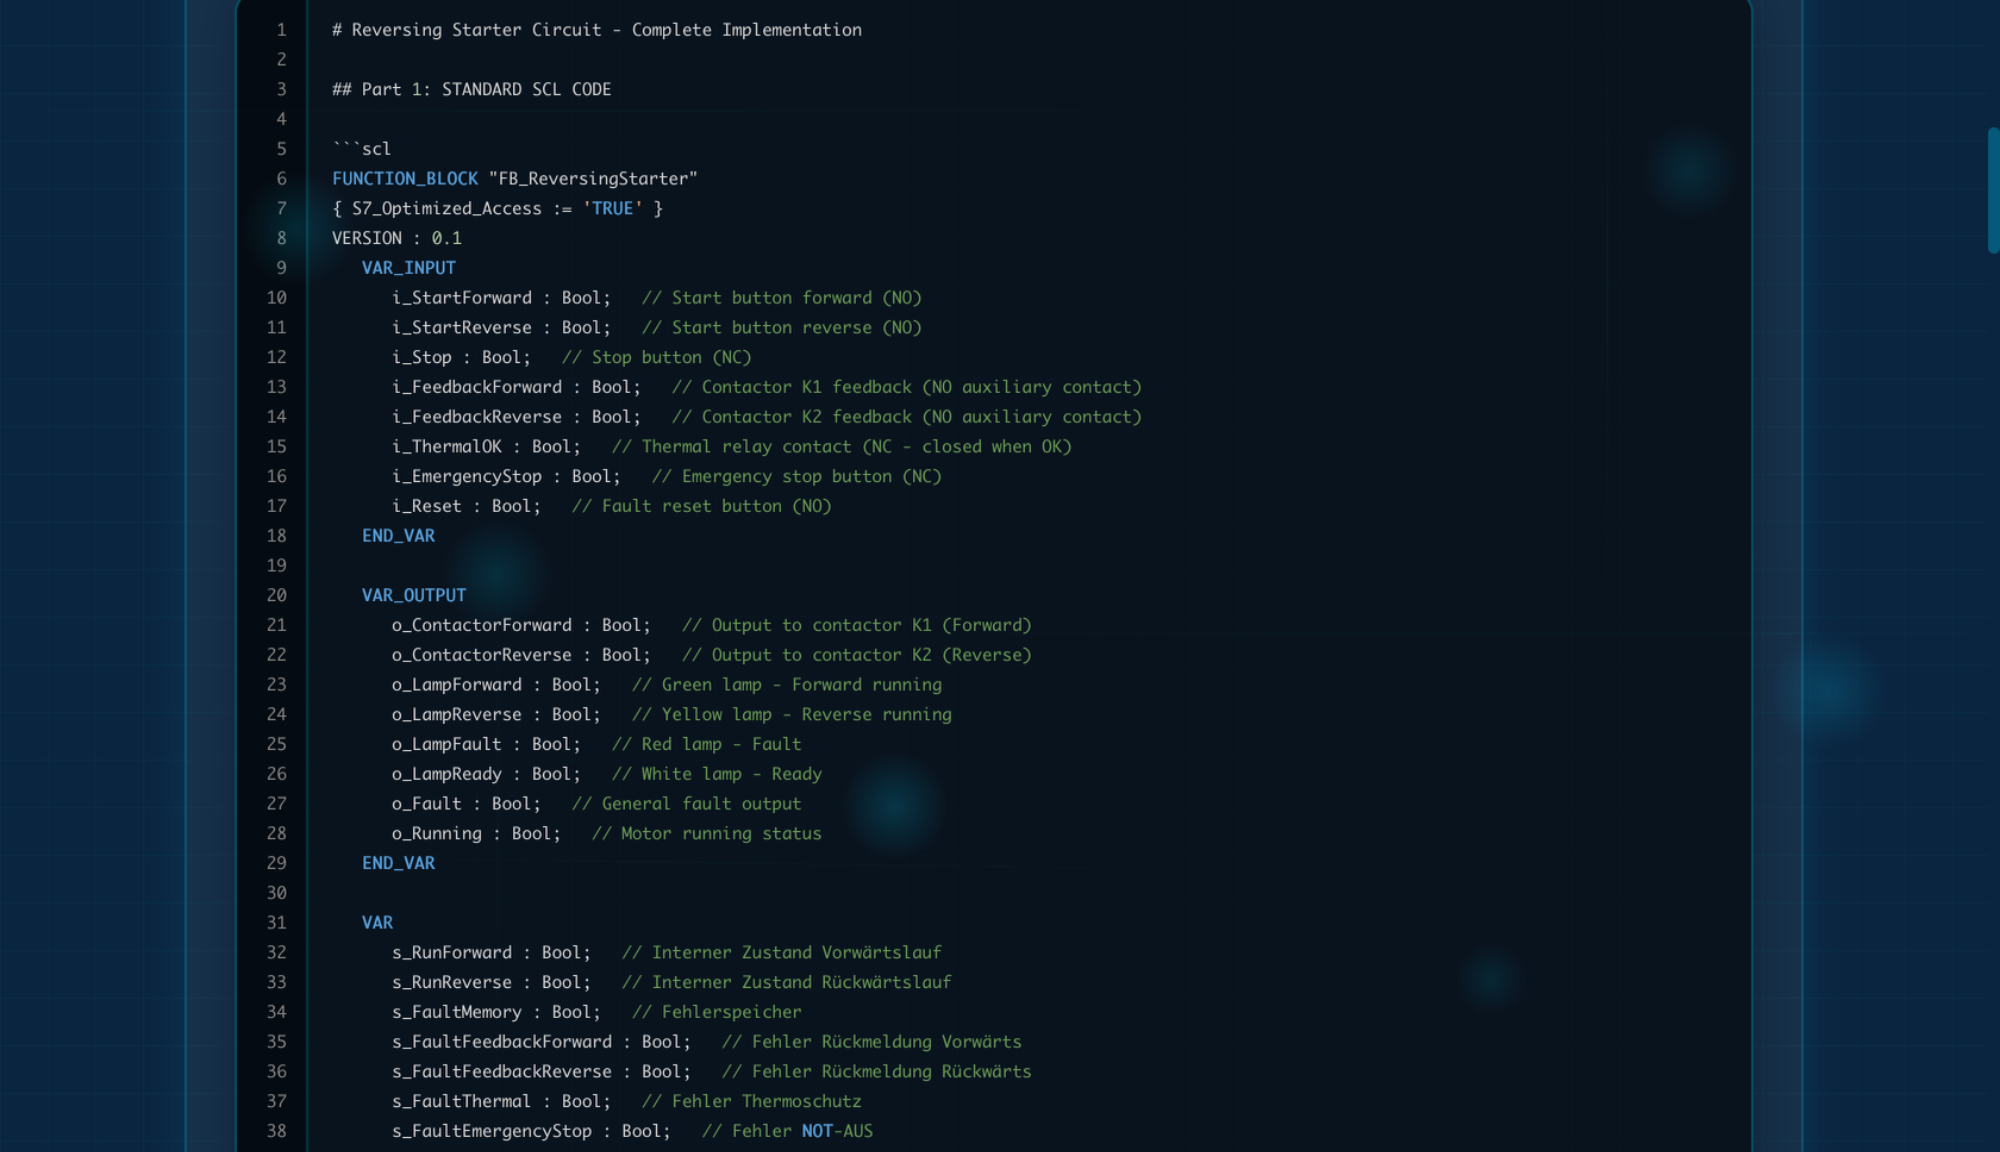Select the comment about Thermal relay contact
Image resolution: width=2000 pixels, height=1152 pixels.
pyautogui.click(x=840, y=446)
